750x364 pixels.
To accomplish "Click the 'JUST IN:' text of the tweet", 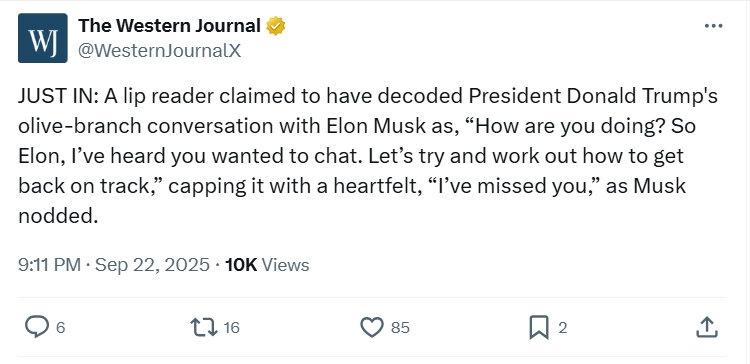I will (x=58, y=97).
